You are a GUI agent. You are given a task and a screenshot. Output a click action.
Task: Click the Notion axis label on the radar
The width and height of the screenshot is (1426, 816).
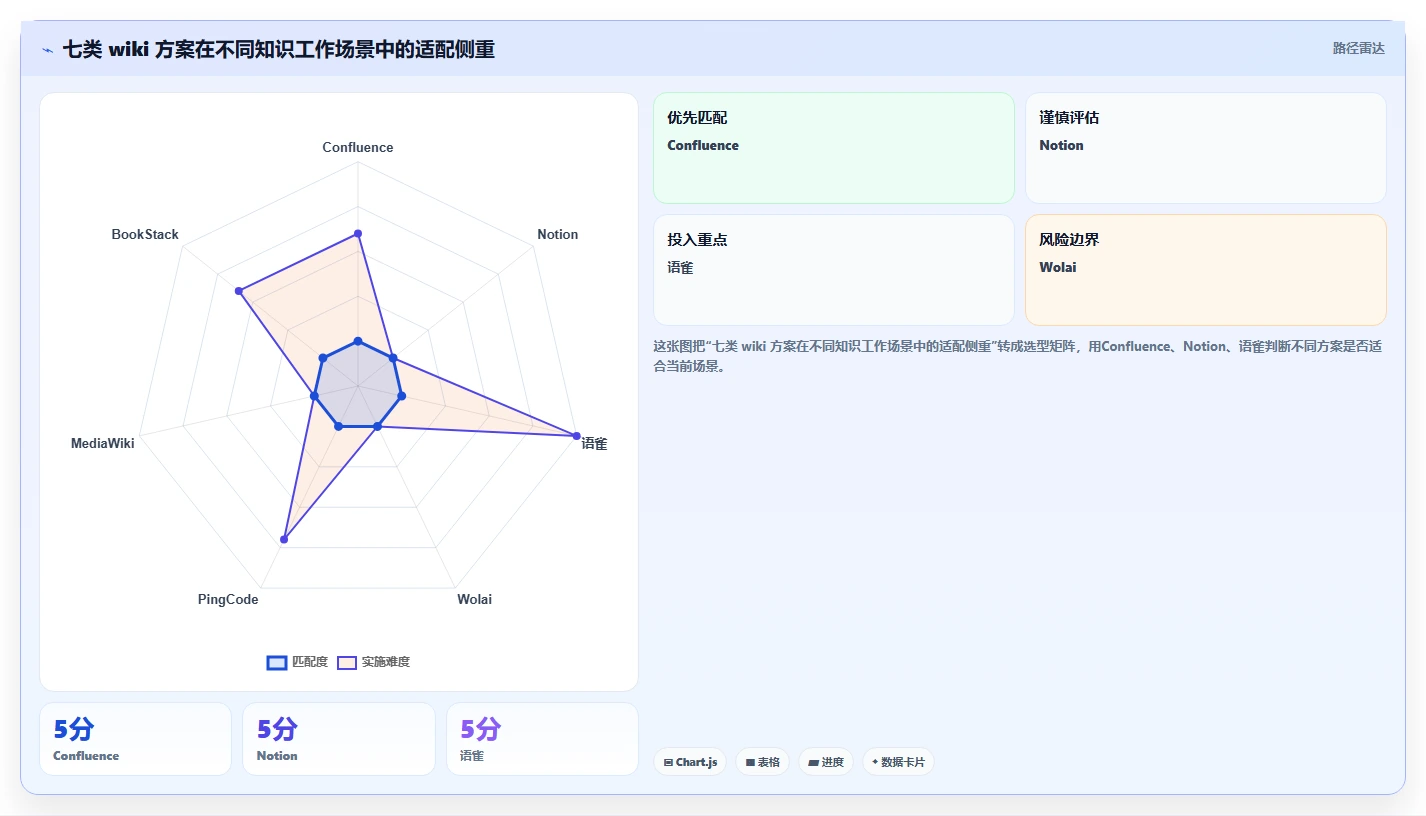coord(557,234)
